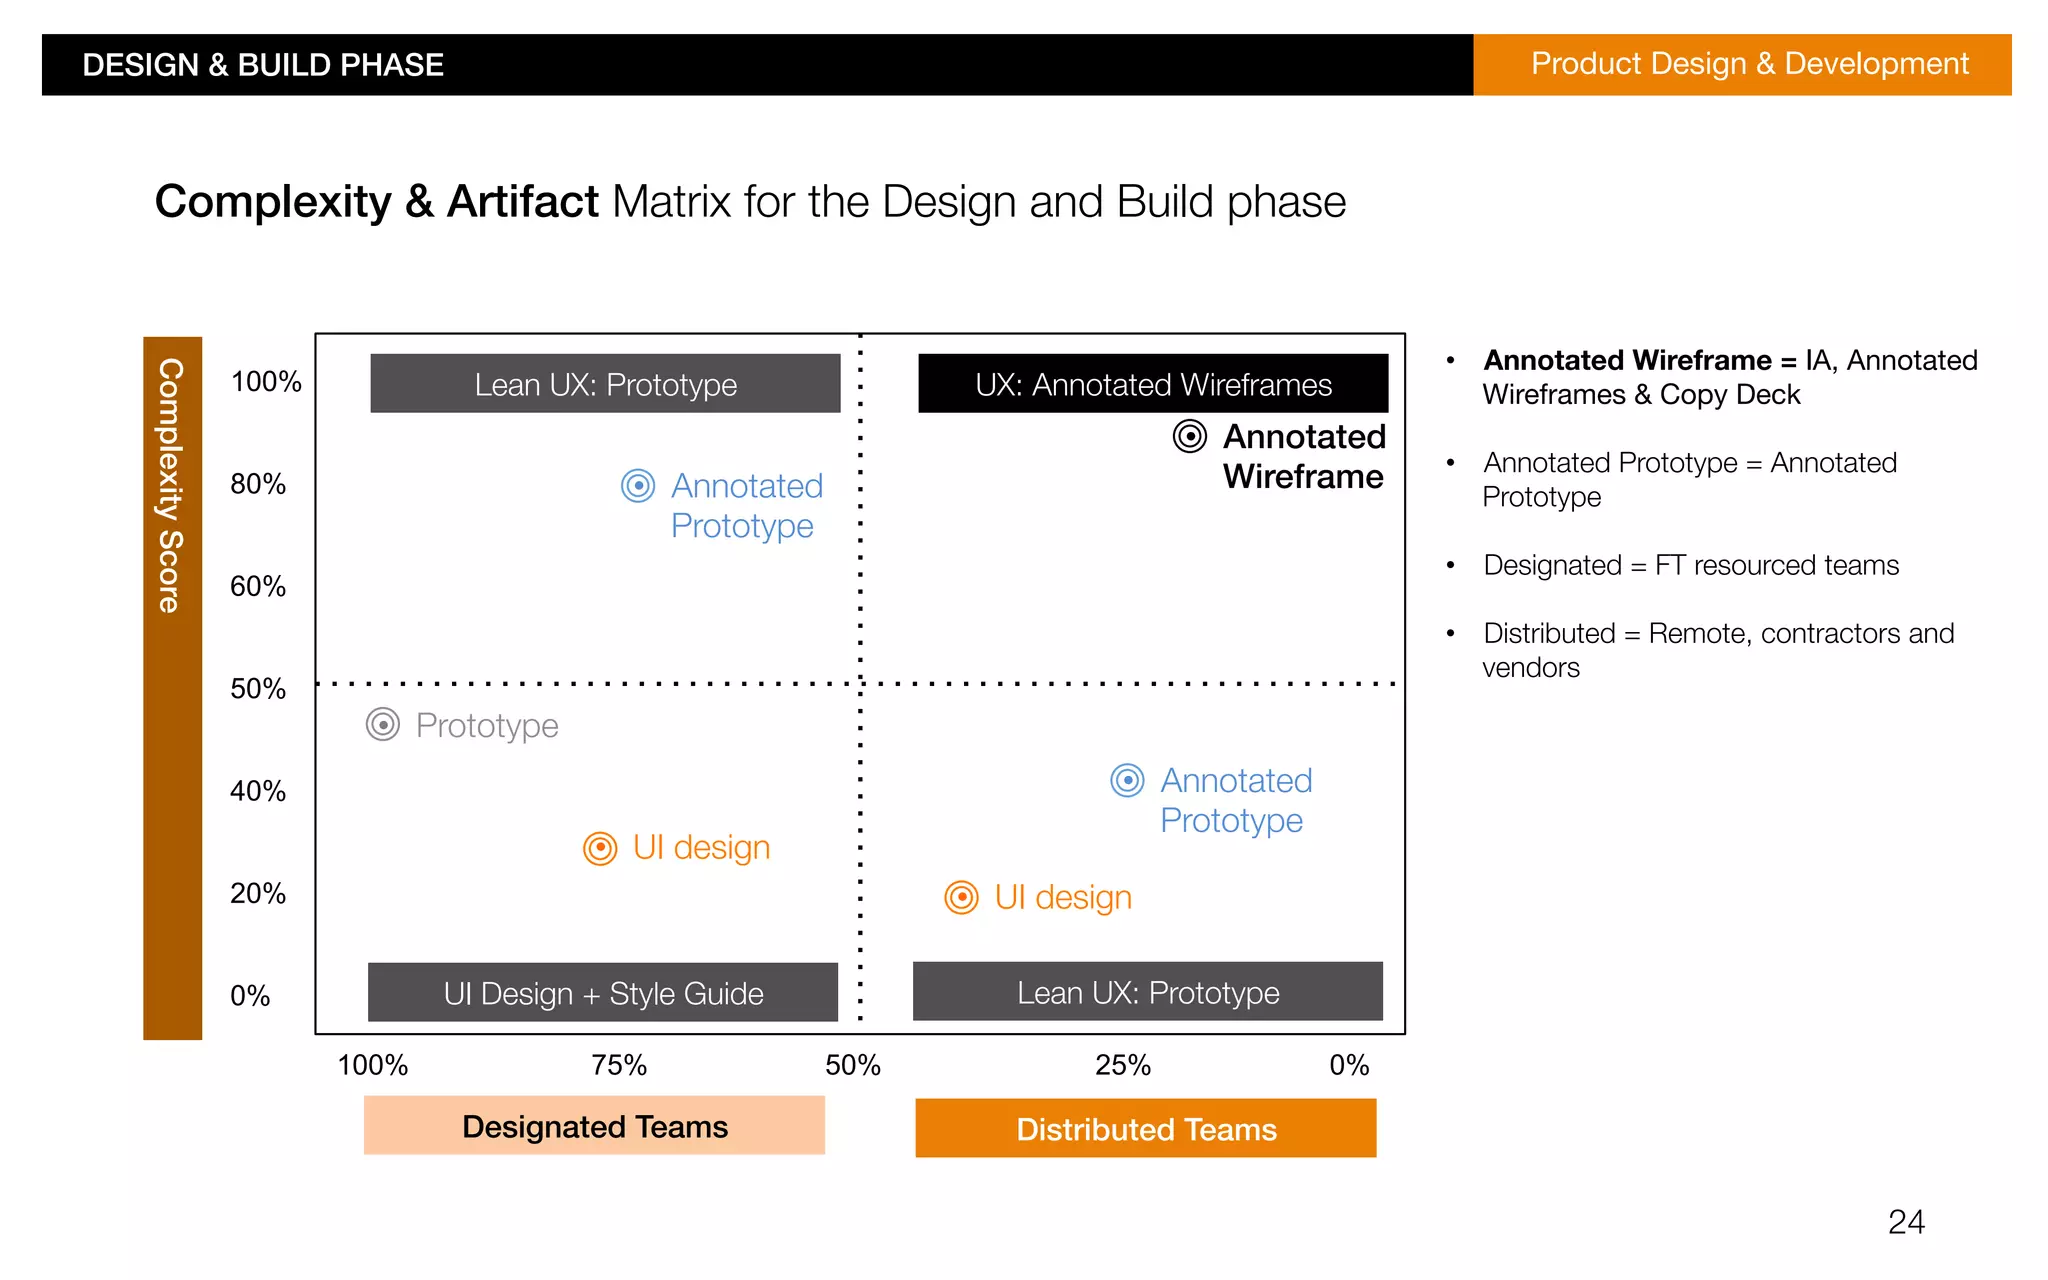
Task: Click the legend bullet Designated = FT resourced teams
Action: pos(1690,565)
